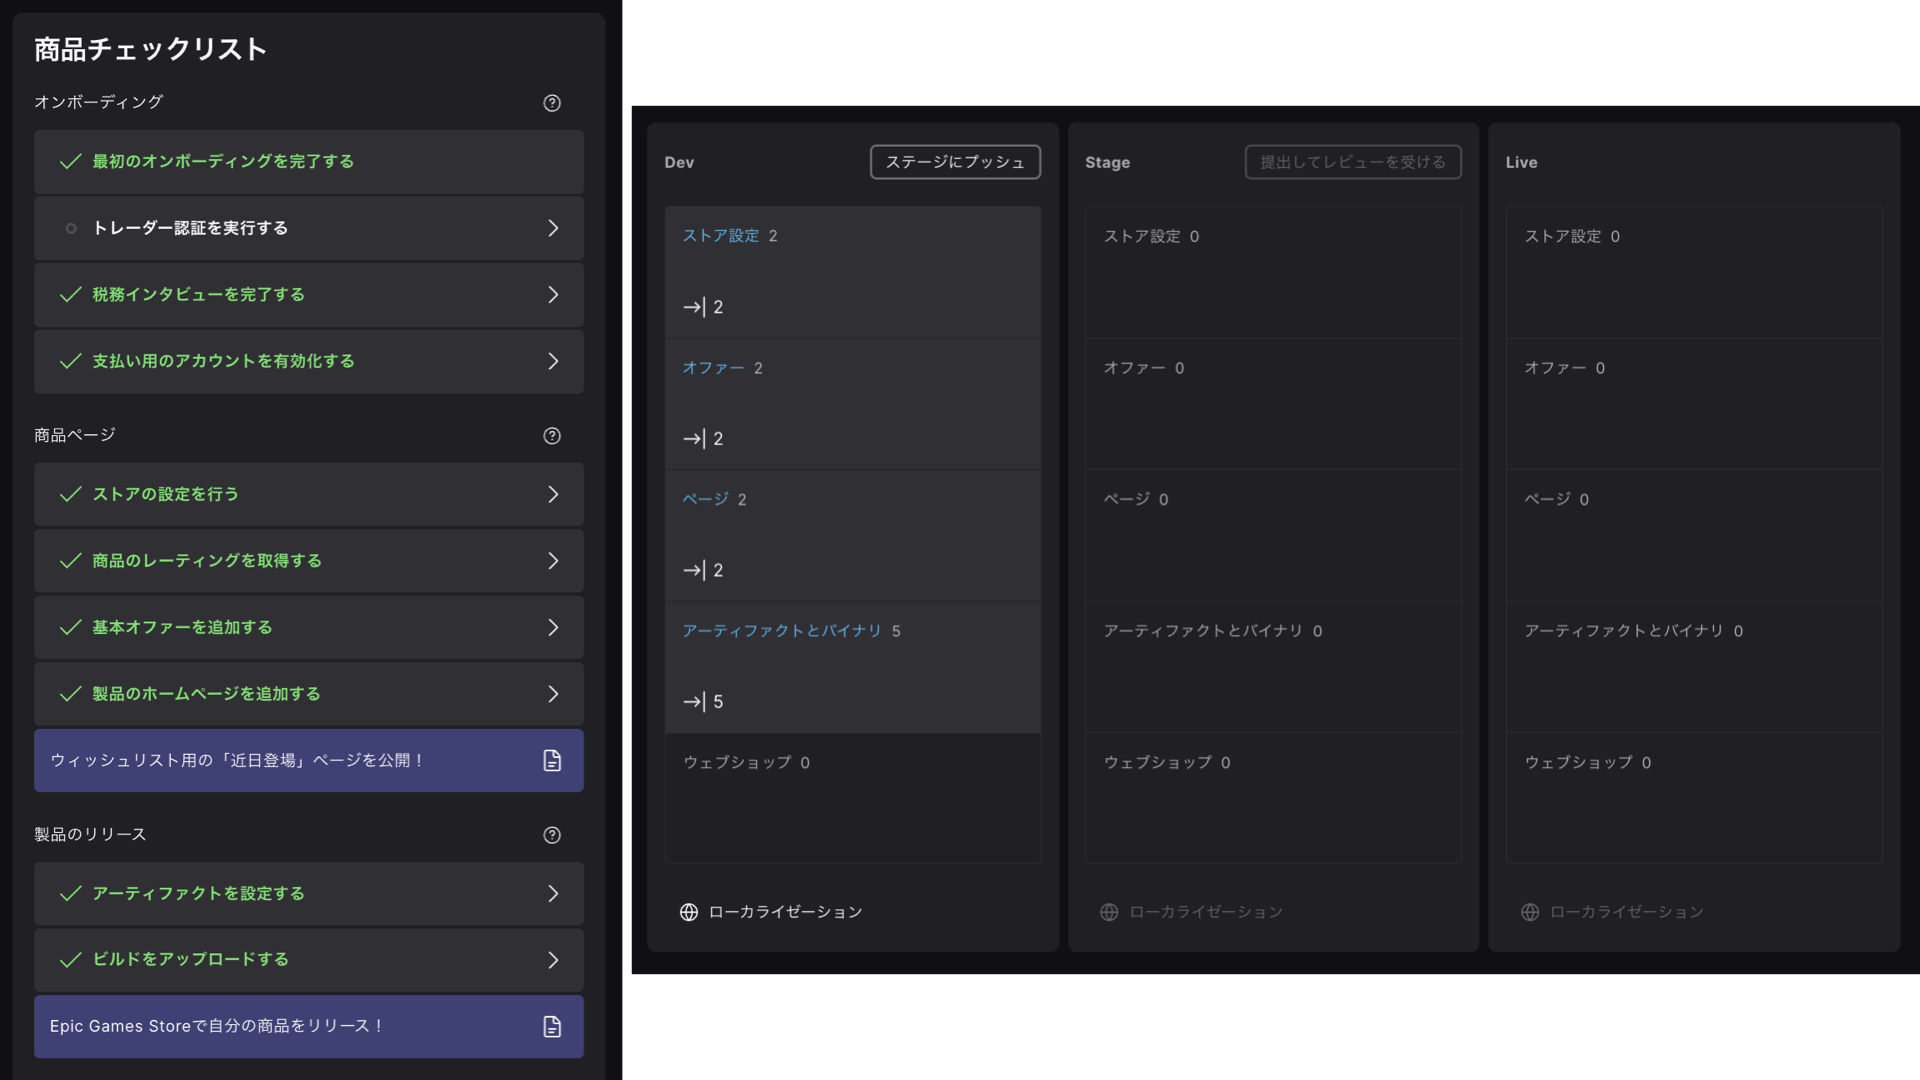
Task: Click checkmark beside 税務インタビューを完了する
Action: (x=70, y=295)
